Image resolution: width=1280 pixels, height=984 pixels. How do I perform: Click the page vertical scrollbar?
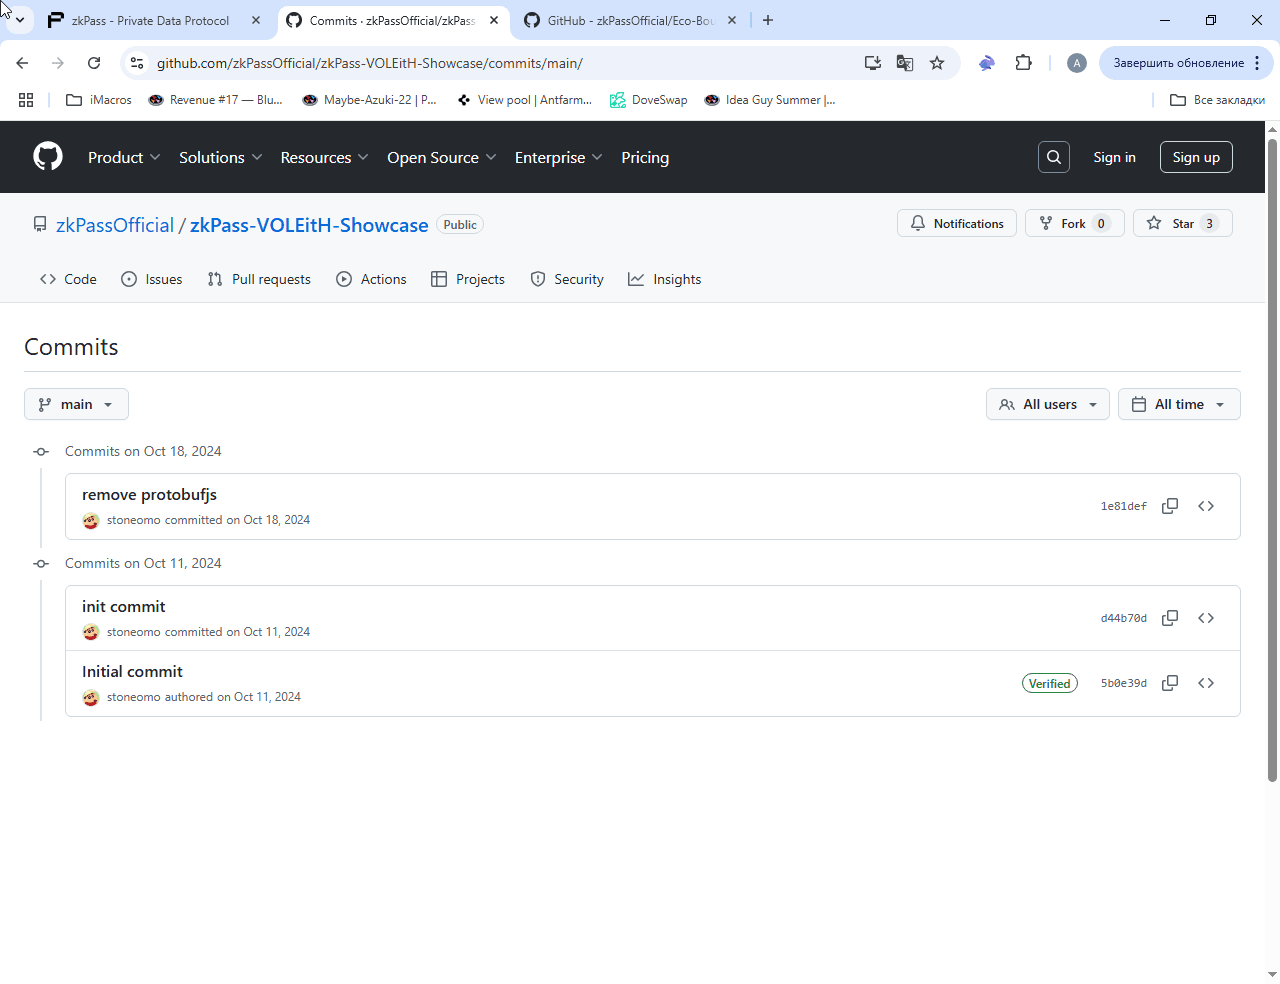click(1272, 460)
